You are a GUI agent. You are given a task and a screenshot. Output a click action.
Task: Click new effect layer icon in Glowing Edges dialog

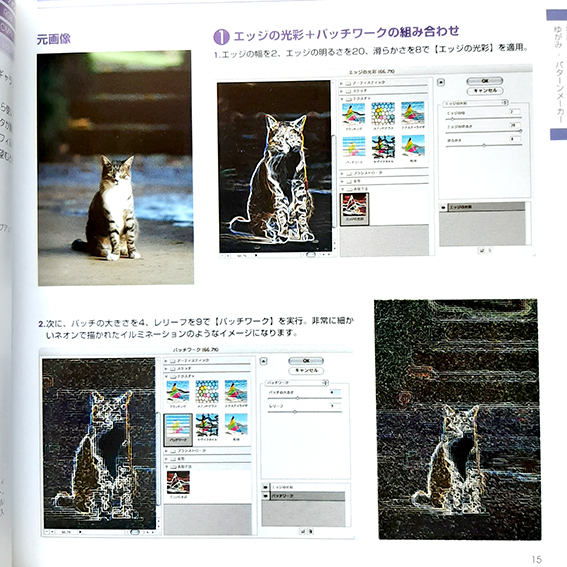[x=481, y=250]
